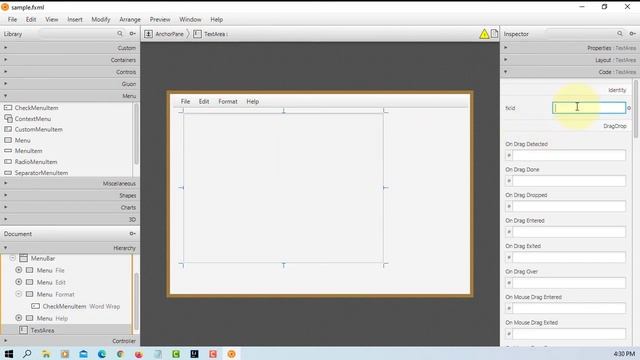Select the TextArea row in the Hierarchy
The width and height of the screenshot is (640, 360).
point(66,330)
